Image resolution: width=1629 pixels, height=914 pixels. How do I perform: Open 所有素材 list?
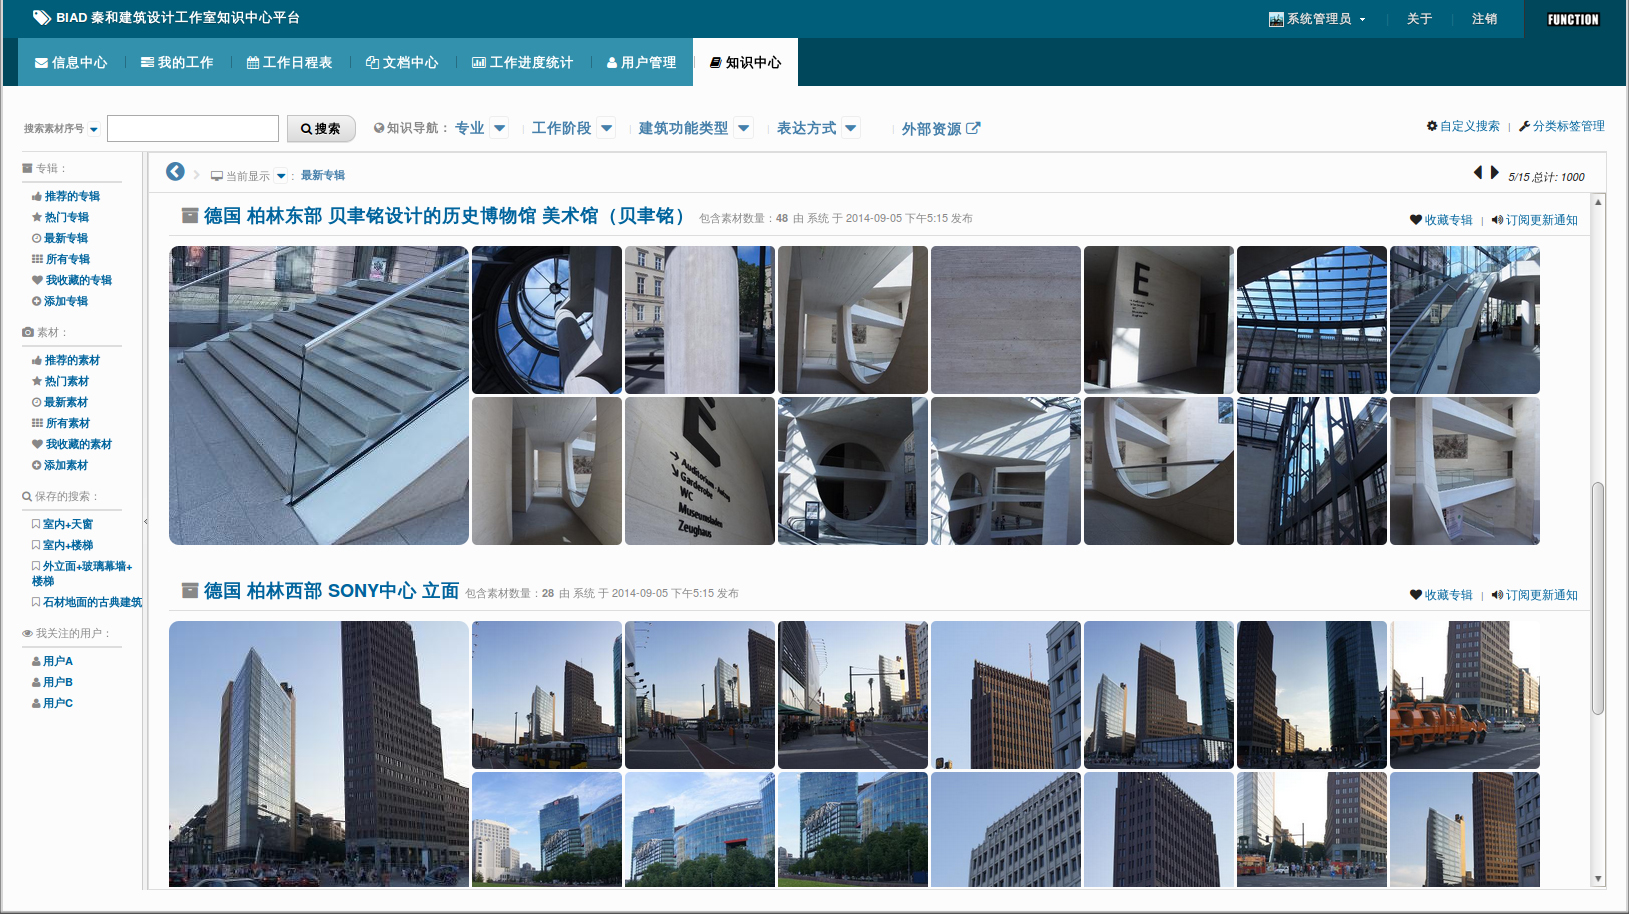60,423
